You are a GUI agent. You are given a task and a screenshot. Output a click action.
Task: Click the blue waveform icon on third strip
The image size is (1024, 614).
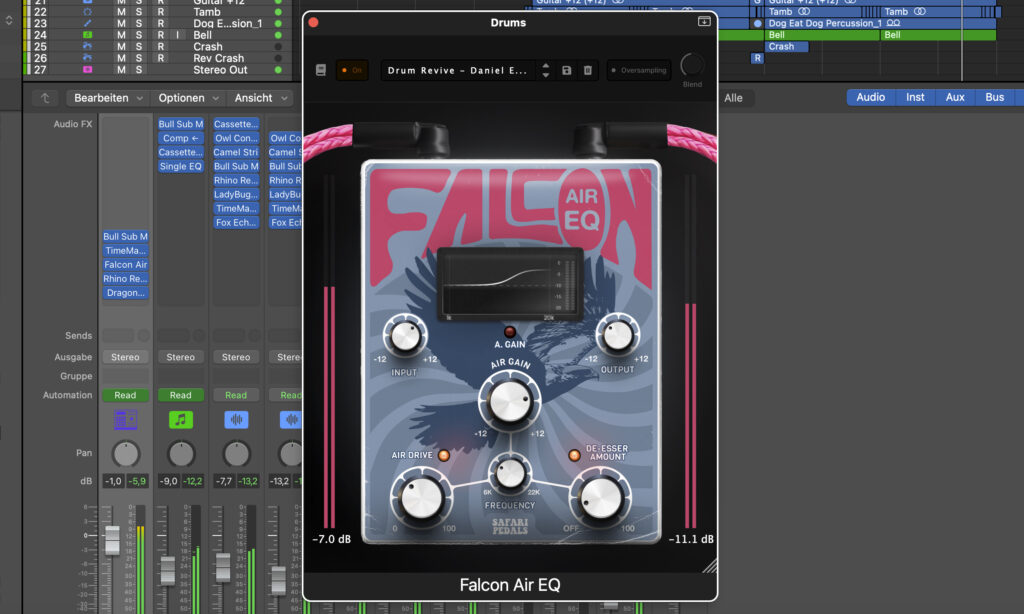pos(236,419)
